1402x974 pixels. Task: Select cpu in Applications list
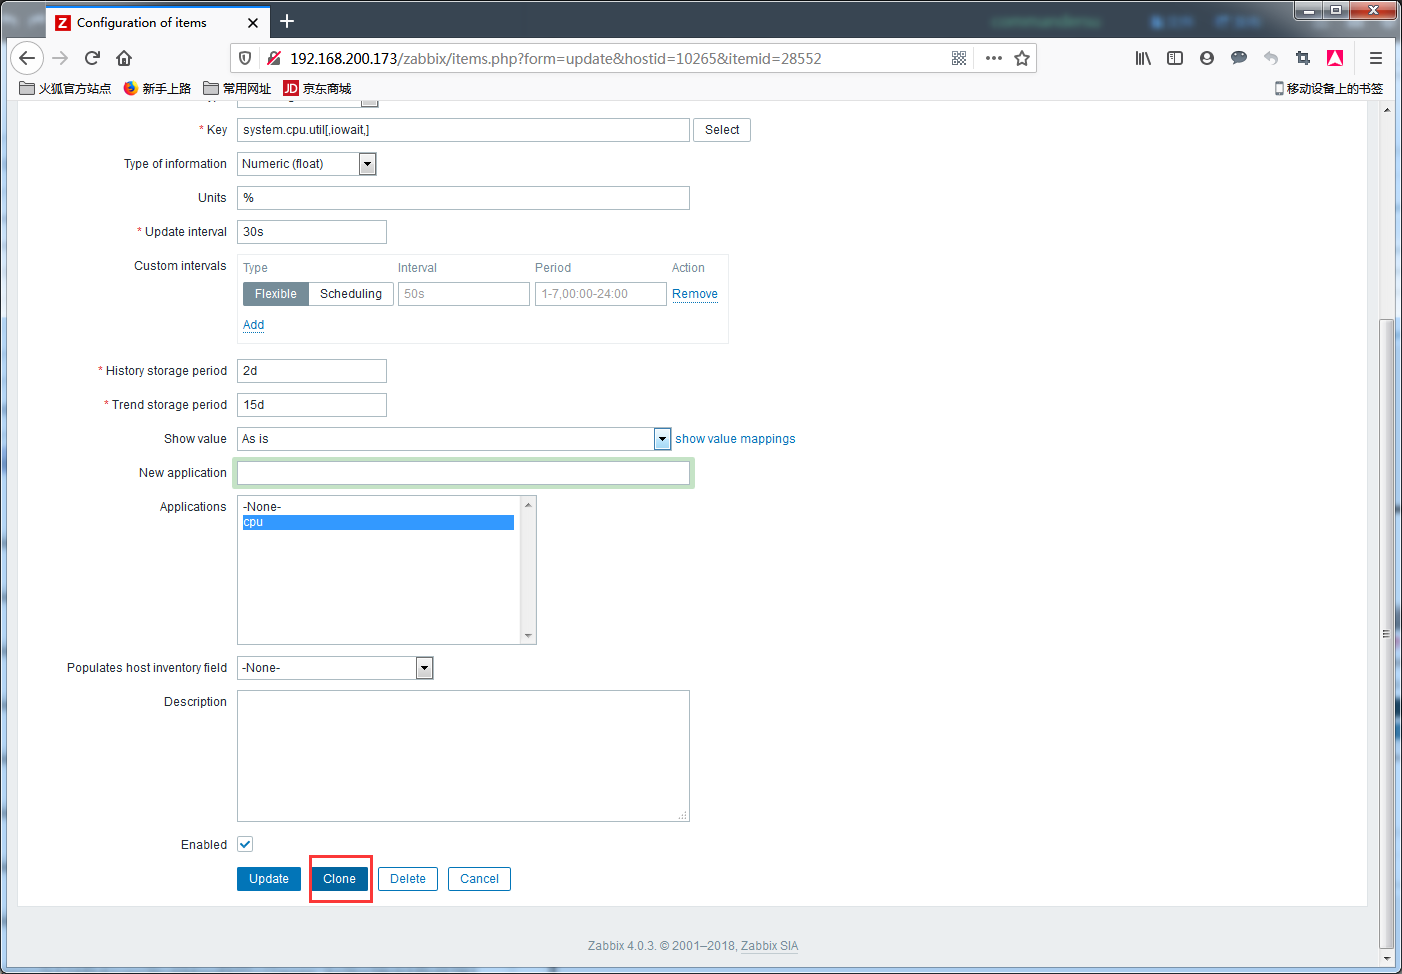click(378, 522)
